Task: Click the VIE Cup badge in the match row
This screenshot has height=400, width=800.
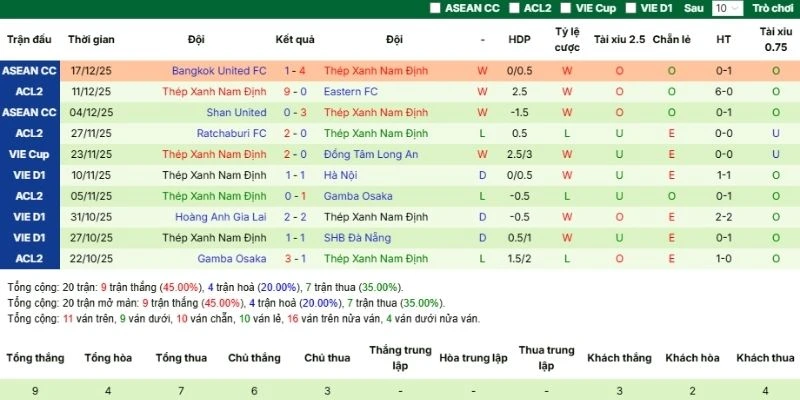Action: pos(29,155)
